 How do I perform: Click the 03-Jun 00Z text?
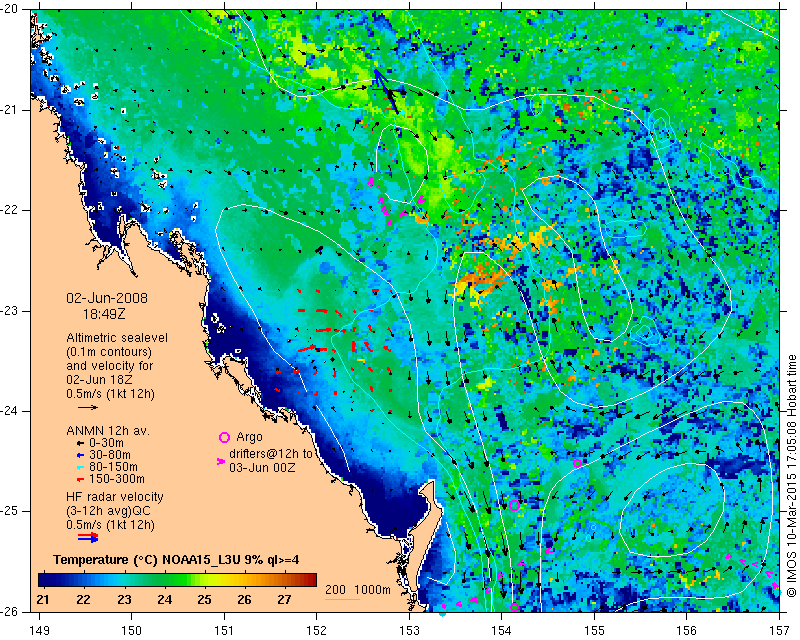(x=262, y=467)
